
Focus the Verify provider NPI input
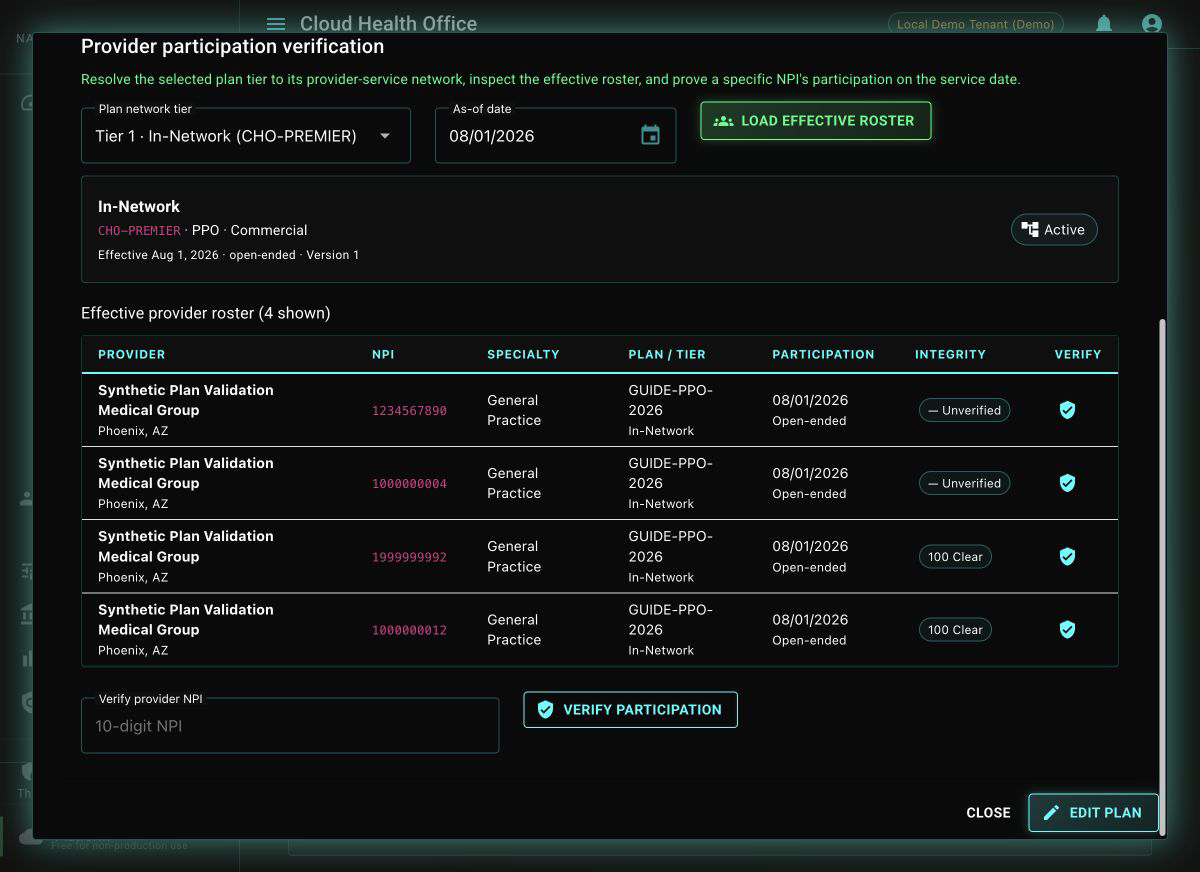[x=290, y=726]
